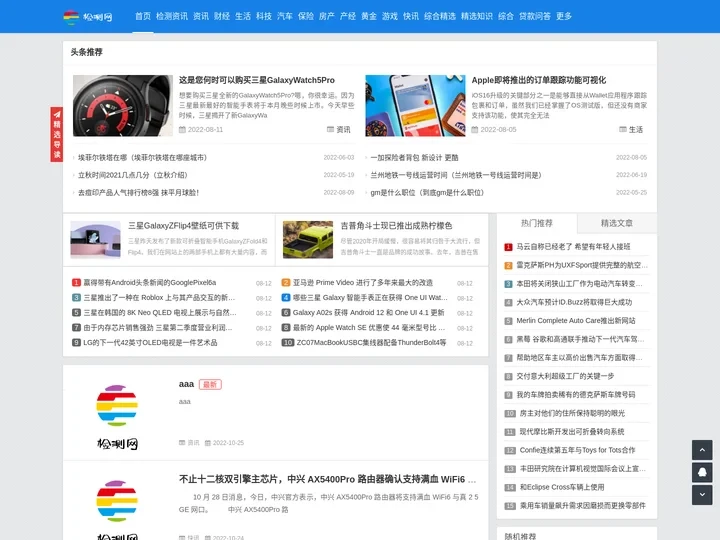Open sidebar item 马云自称已经老了
This screenshot has width=720, height=540.
point(573,247)
